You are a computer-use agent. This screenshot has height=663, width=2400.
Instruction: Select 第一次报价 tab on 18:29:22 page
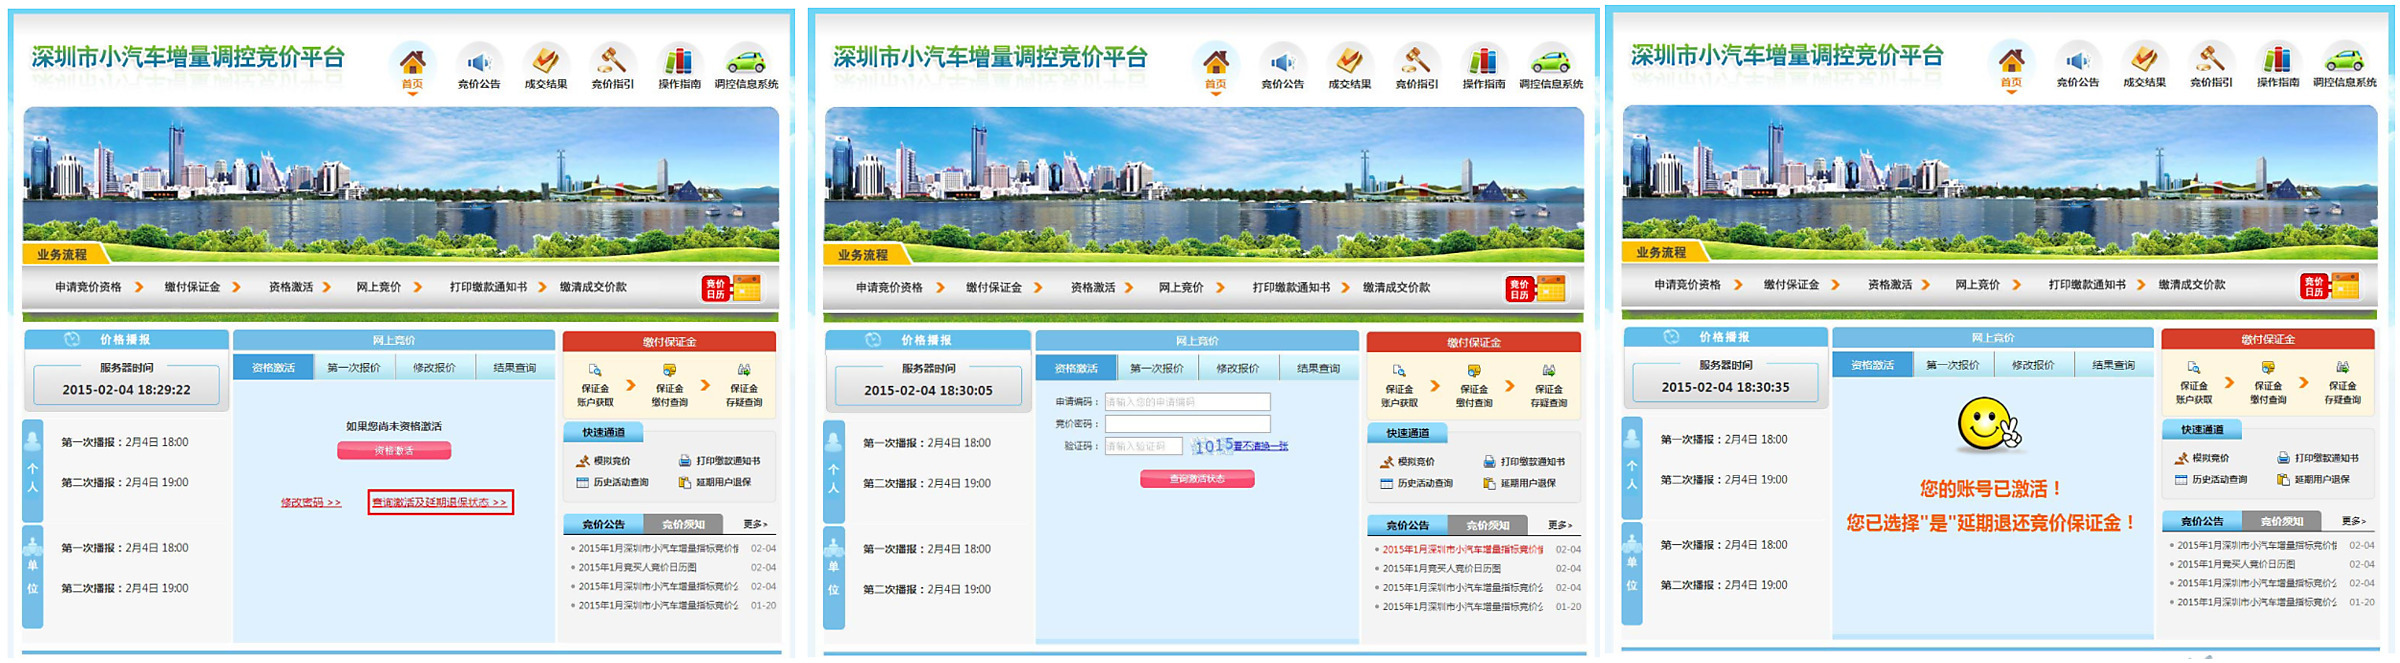[x=354, y=368]
